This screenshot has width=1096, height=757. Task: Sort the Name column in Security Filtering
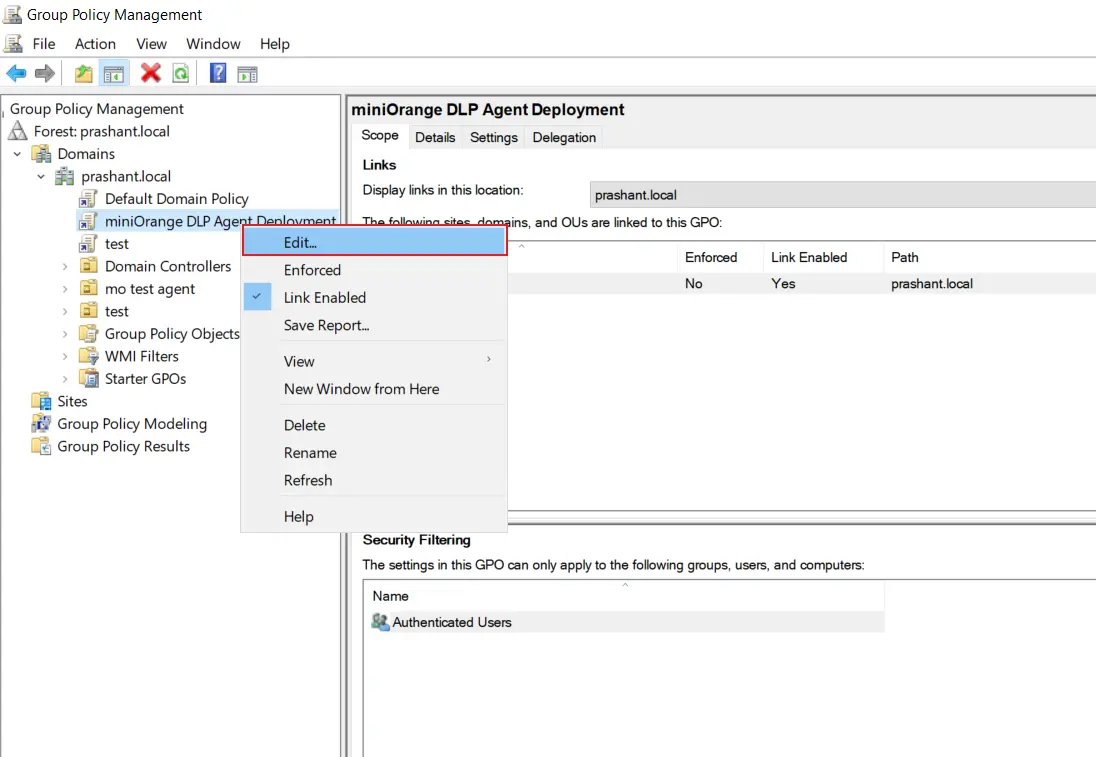tap(390, 596)
